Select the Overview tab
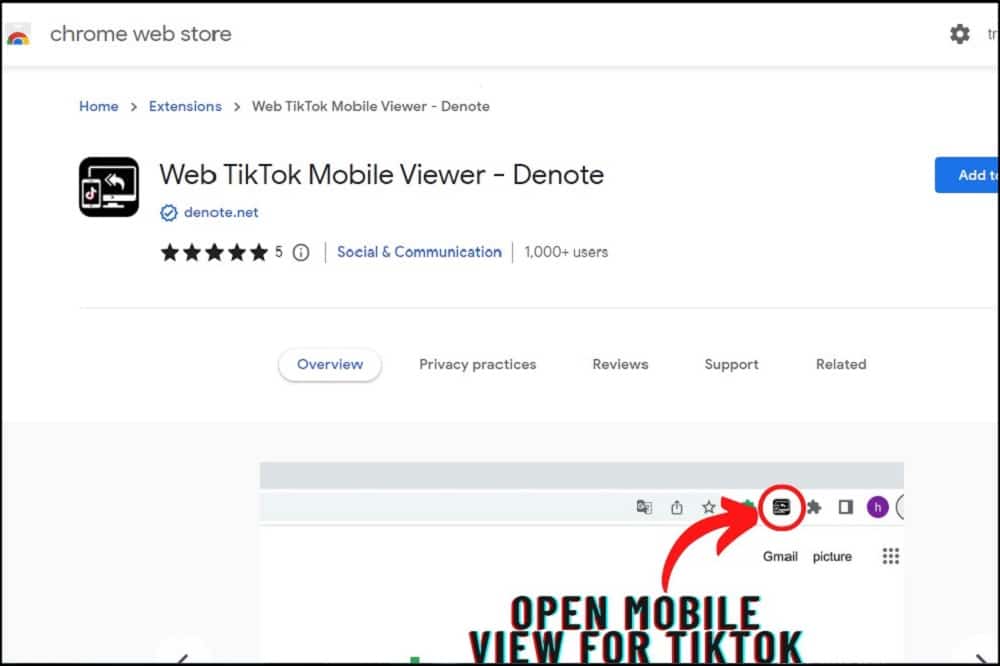The height and width of the screenshot is (666, 1000). pos(330,364)
